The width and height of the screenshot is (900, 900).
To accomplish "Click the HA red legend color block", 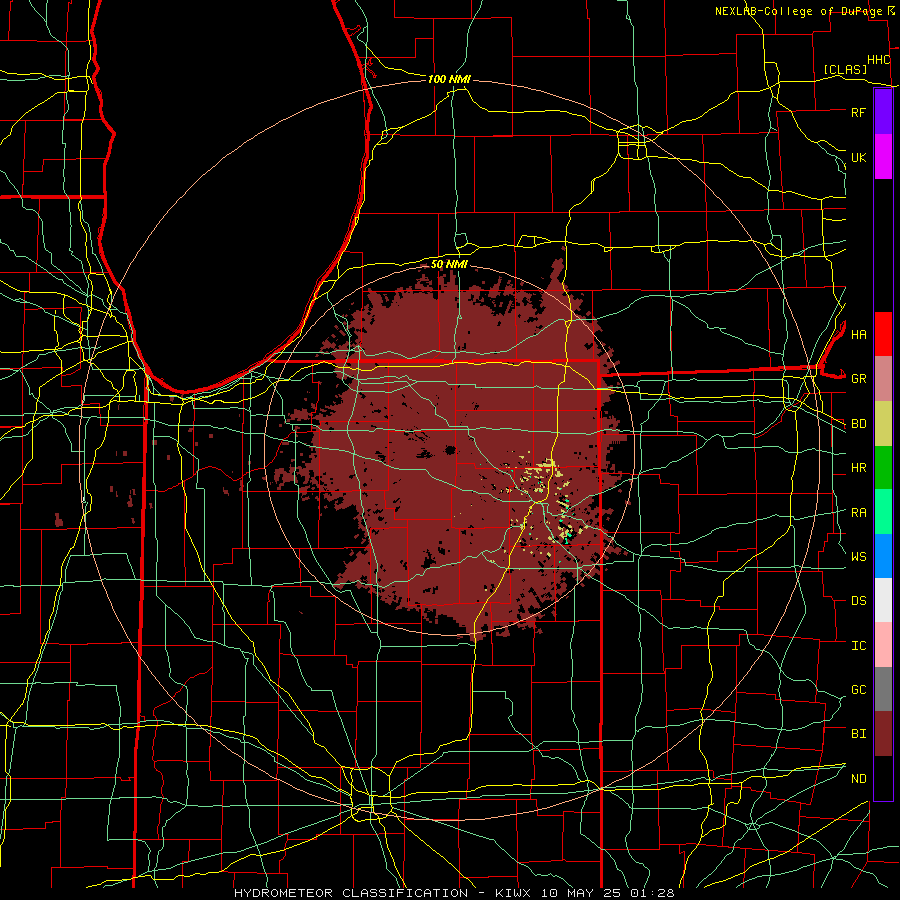I will [883, 334].
